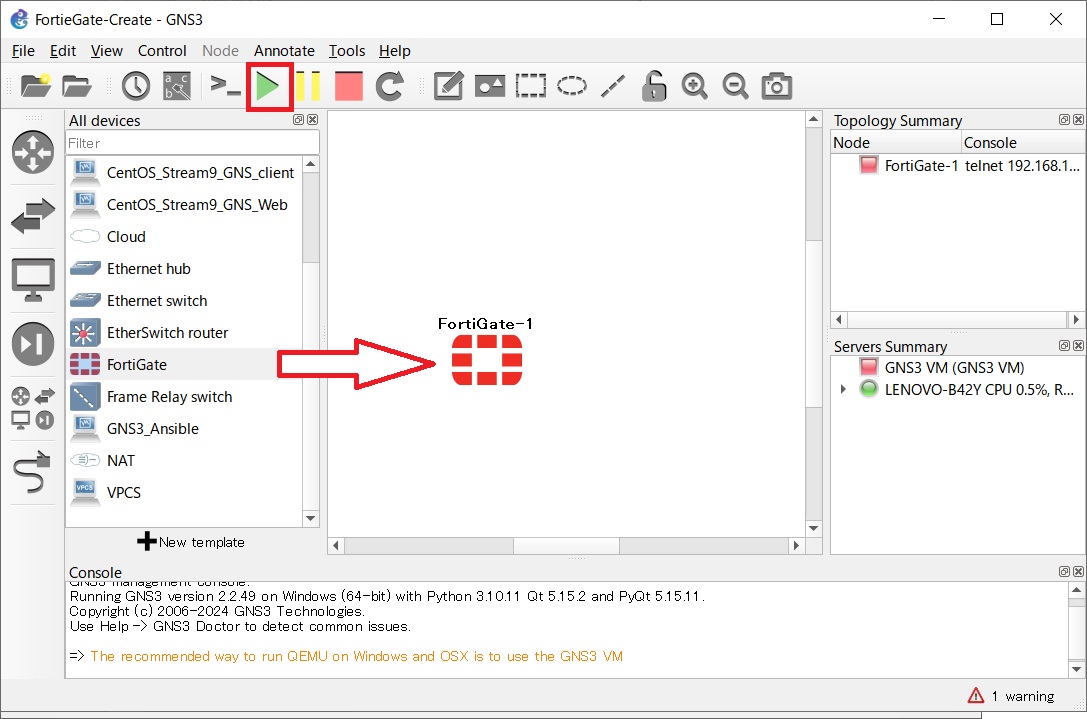Click canvas horizontal scroll right arrow
Viewport: 1087px width, 719px height.
(796, 546)
